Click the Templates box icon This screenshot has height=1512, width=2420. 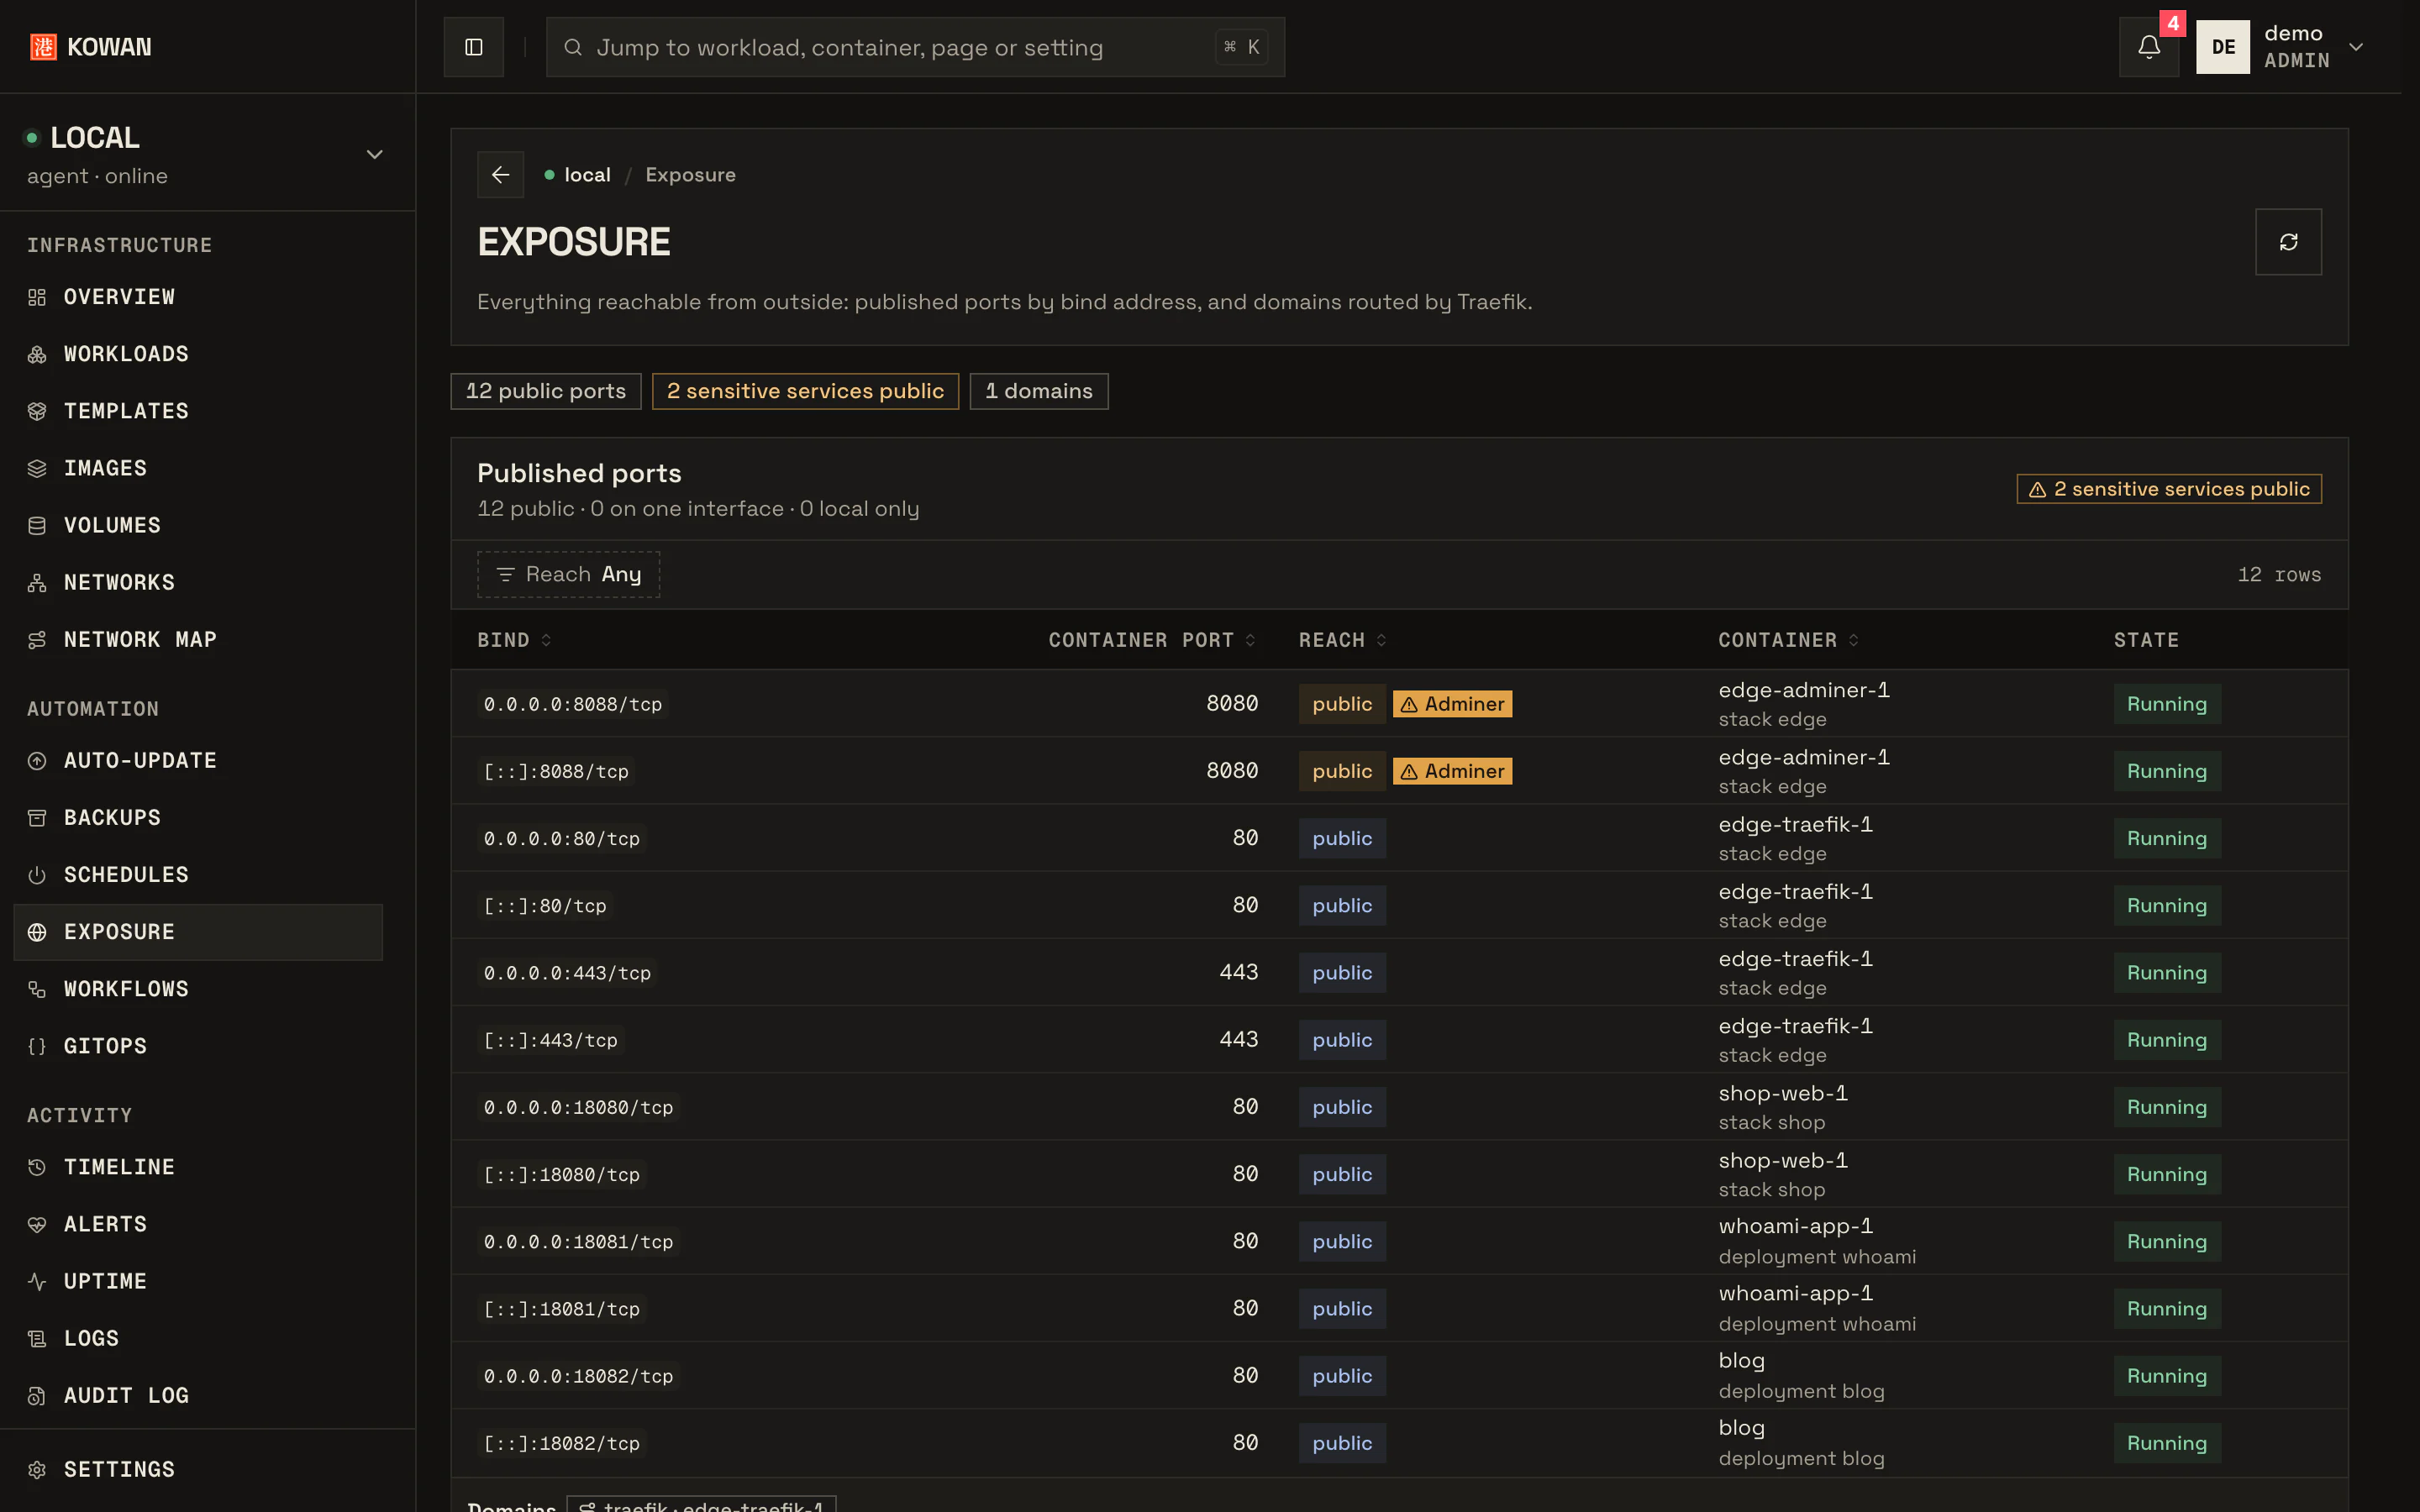[37, 411]
